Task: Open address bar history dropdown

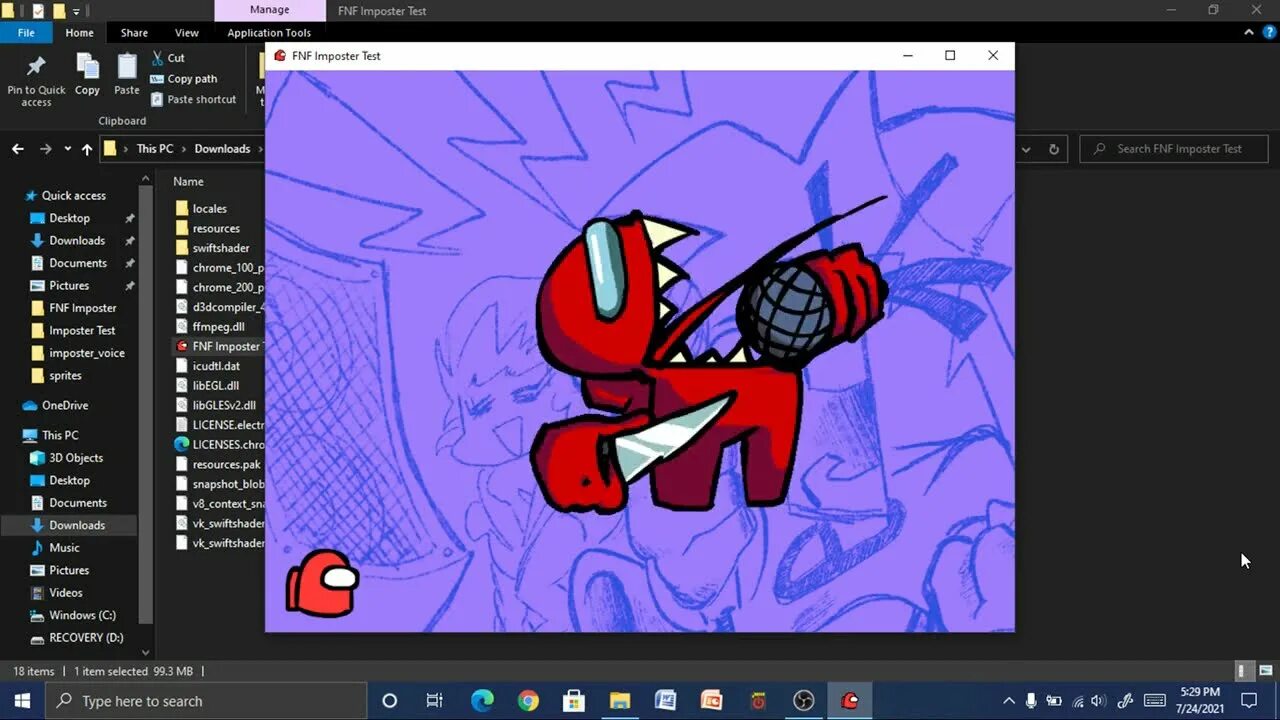Action: [1026, 149]
